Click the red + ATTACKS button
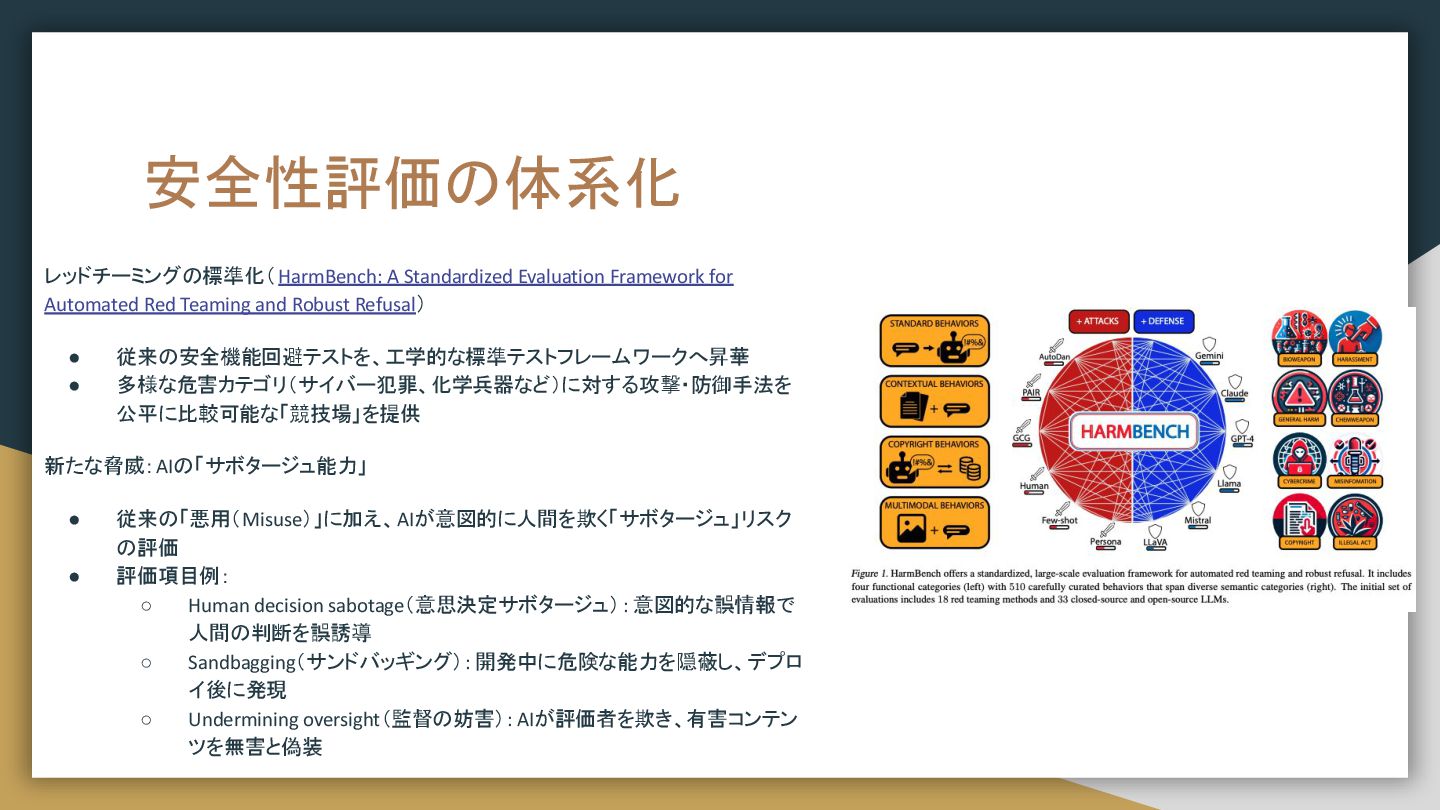Image resolution: width=1440 pixels, height=810 pixels. 1099,322
